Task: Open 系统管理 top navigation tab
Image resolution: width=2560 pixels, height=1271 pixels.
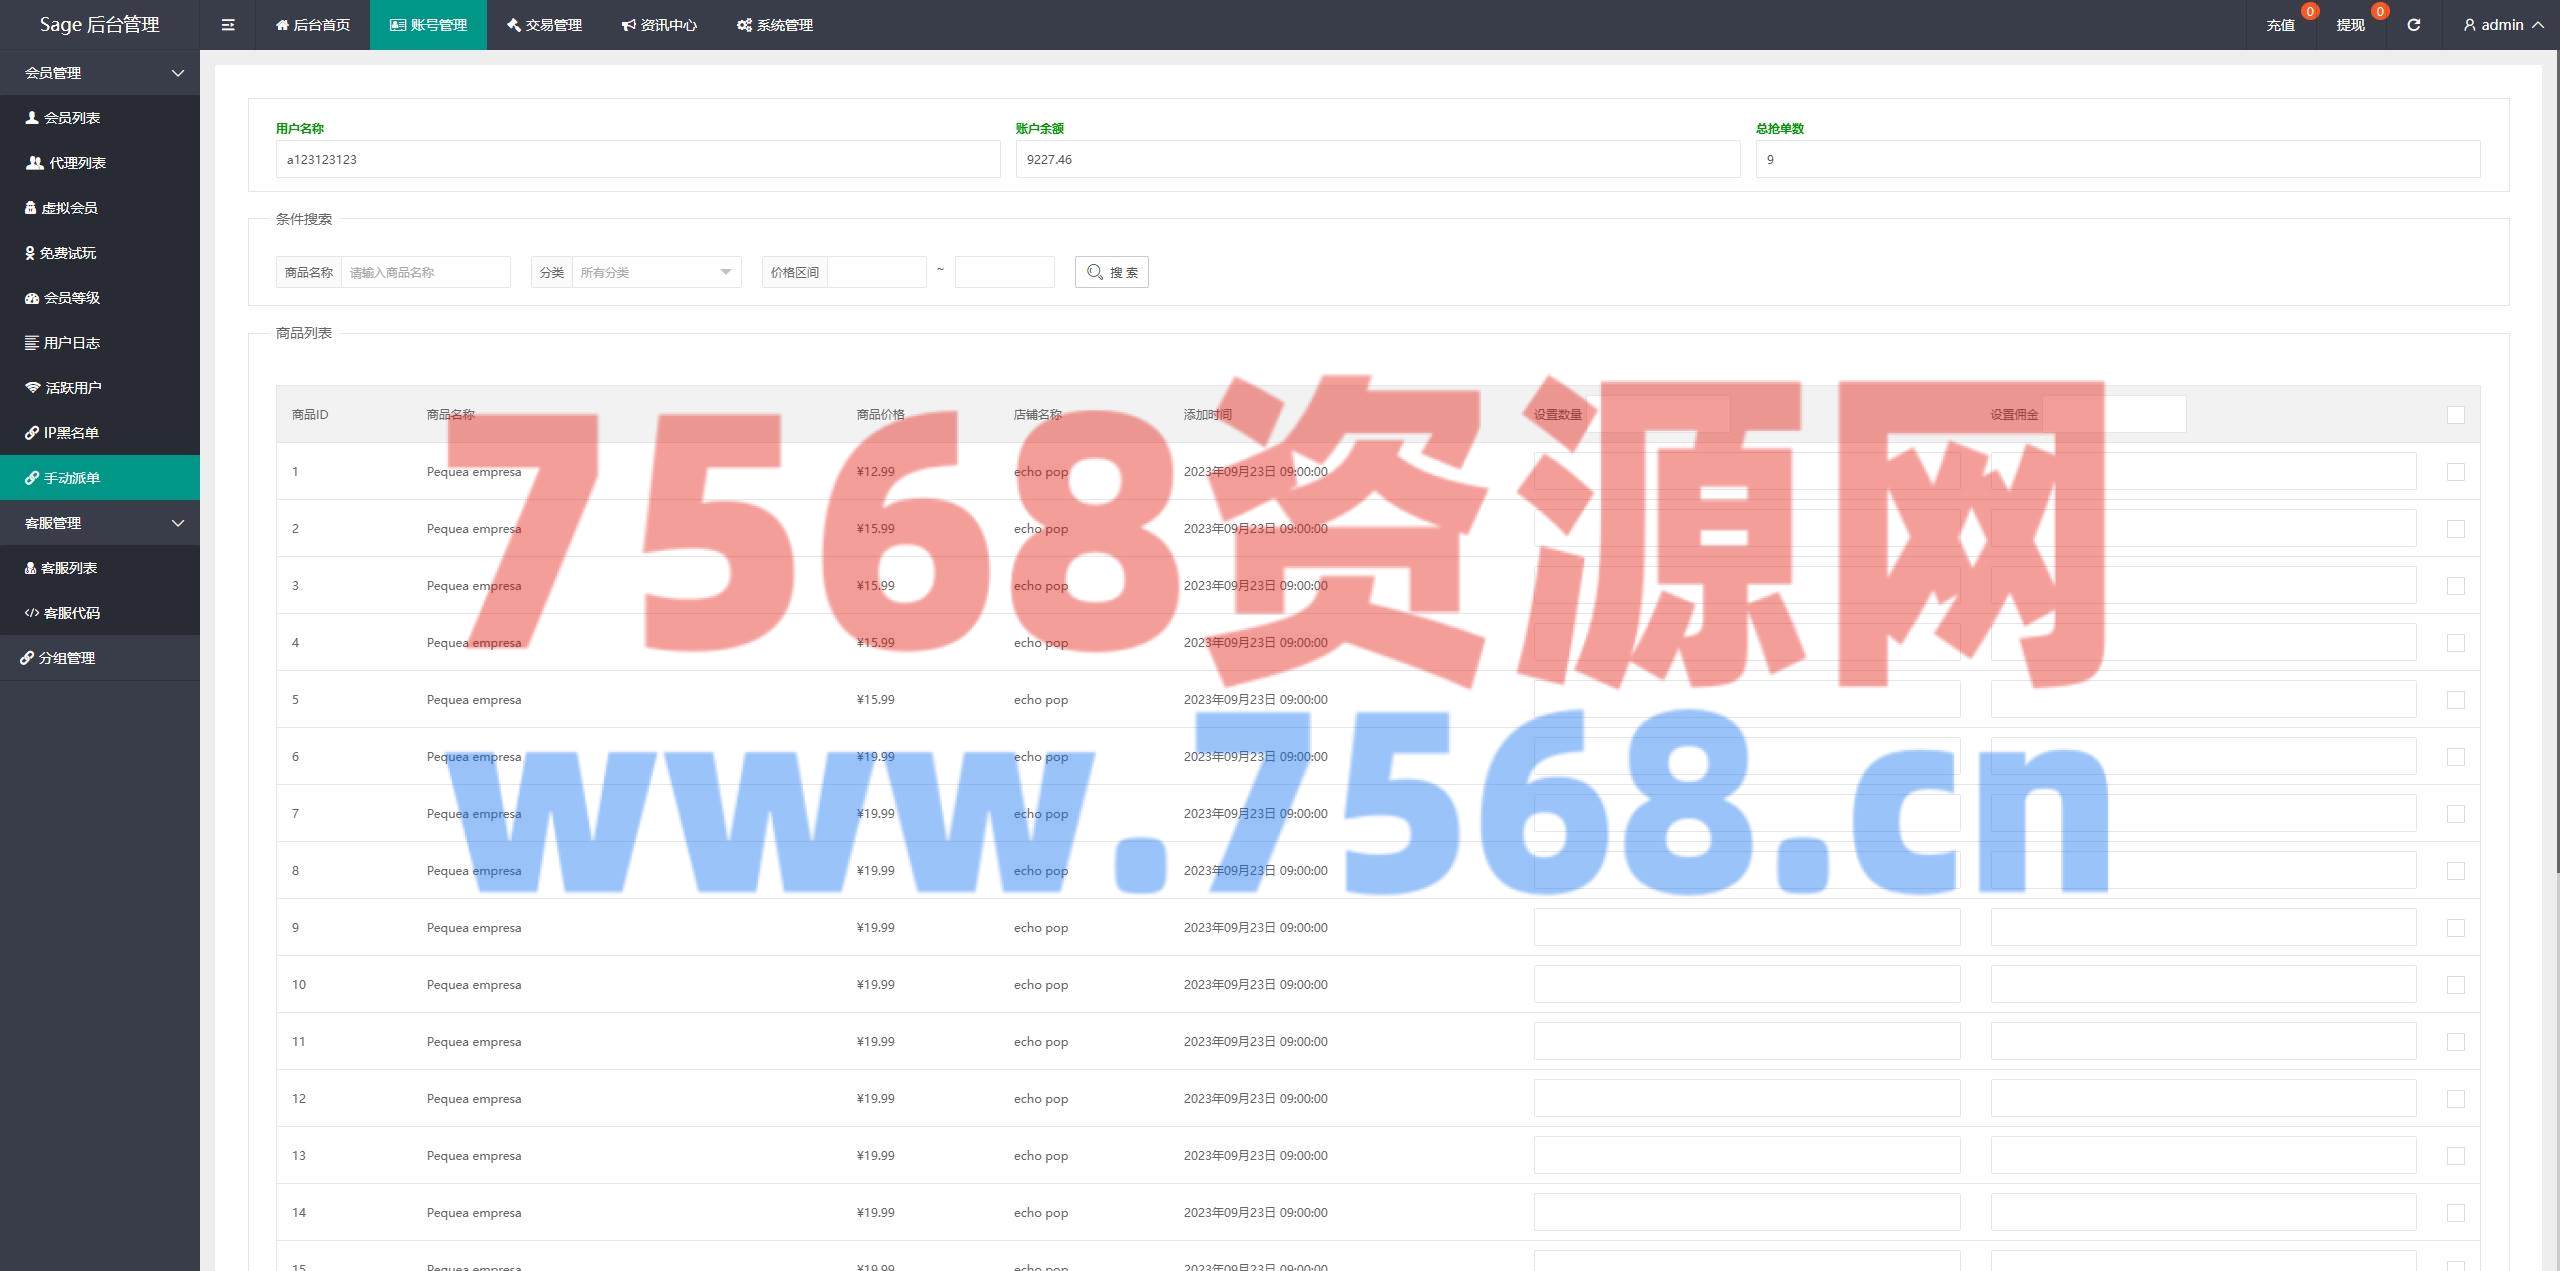Action: [775, 25]
